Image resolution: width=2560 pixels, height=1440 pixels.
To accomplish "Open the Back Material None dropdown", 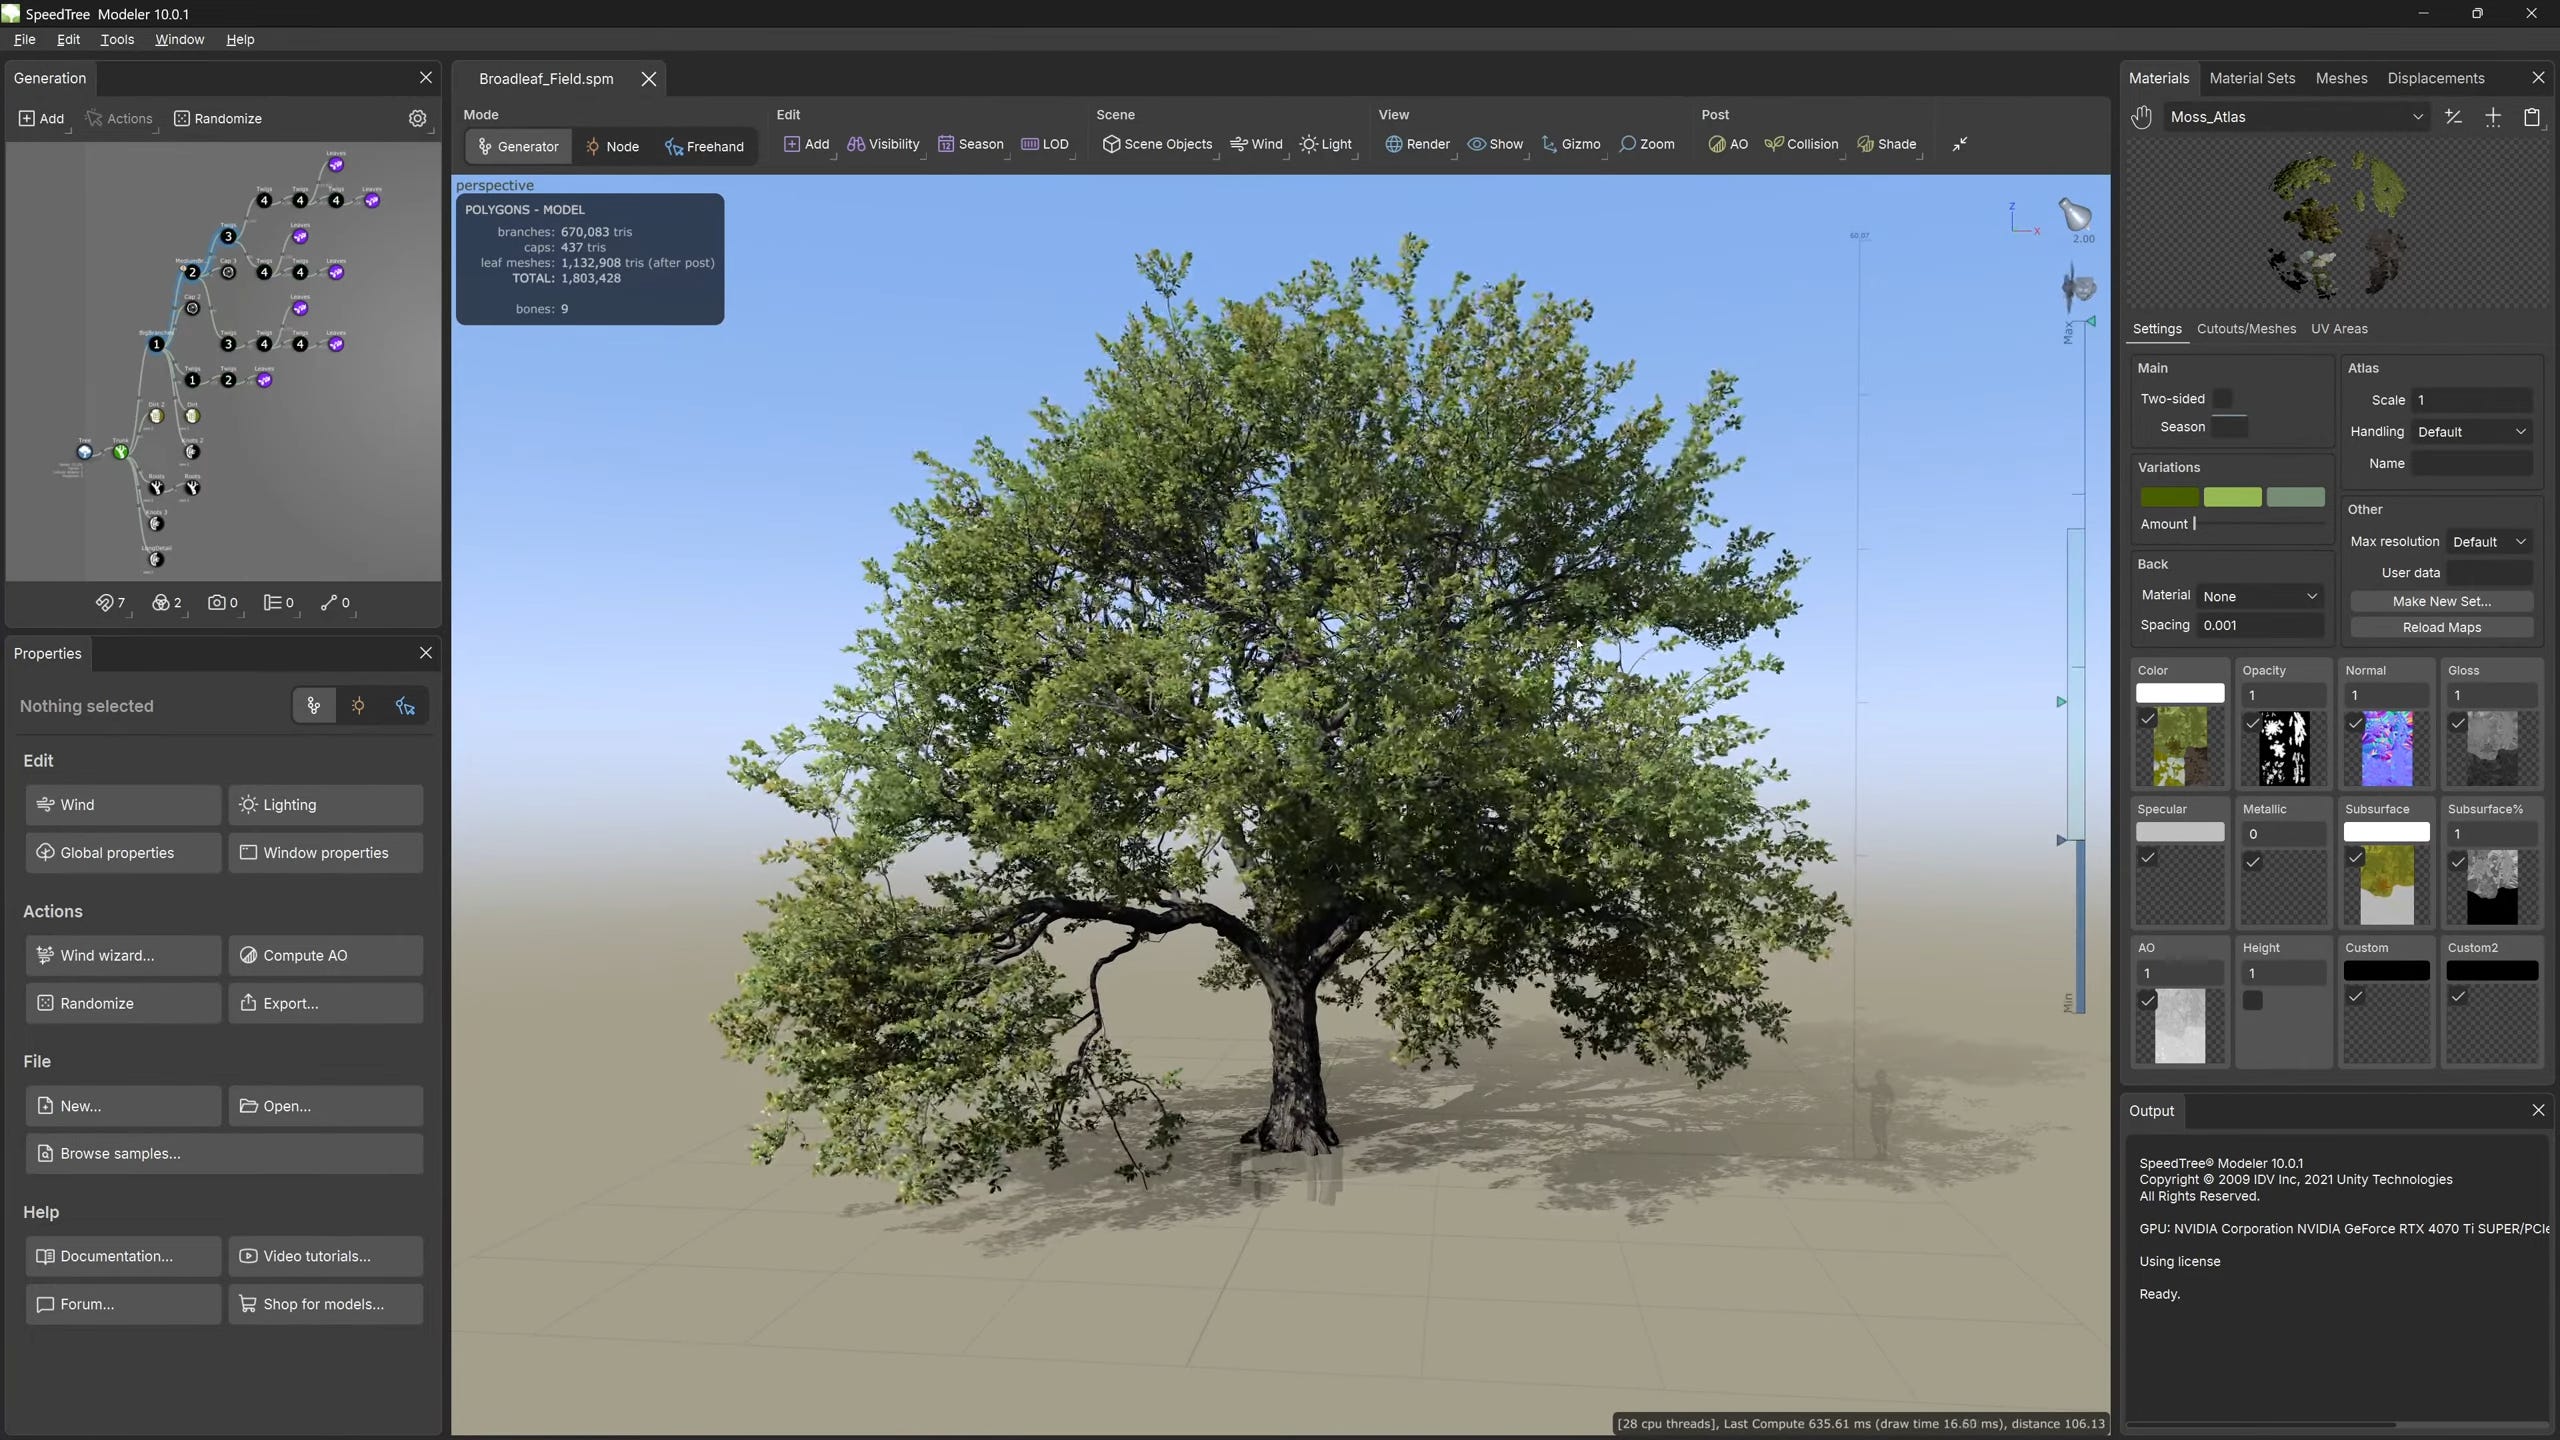I will pyautogui.click(x=2260, y=596).
